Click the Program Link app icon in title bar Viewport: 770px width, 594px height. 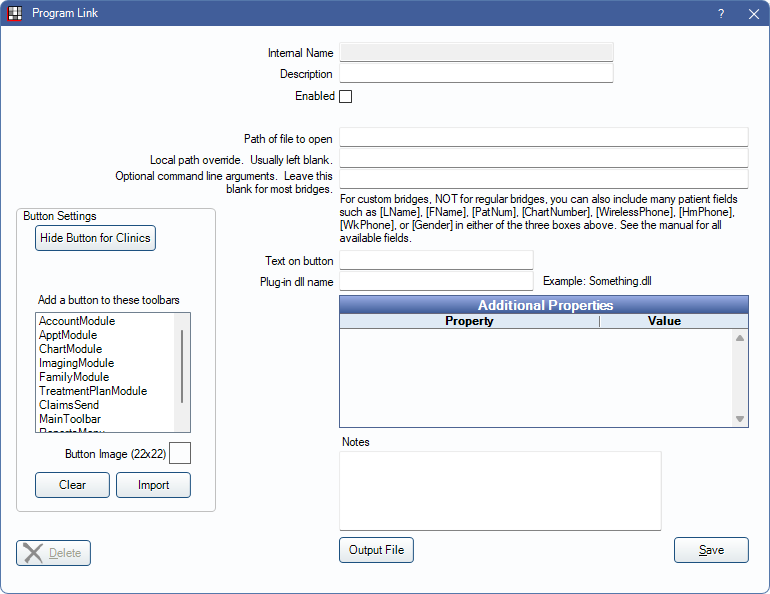(15, 14)
